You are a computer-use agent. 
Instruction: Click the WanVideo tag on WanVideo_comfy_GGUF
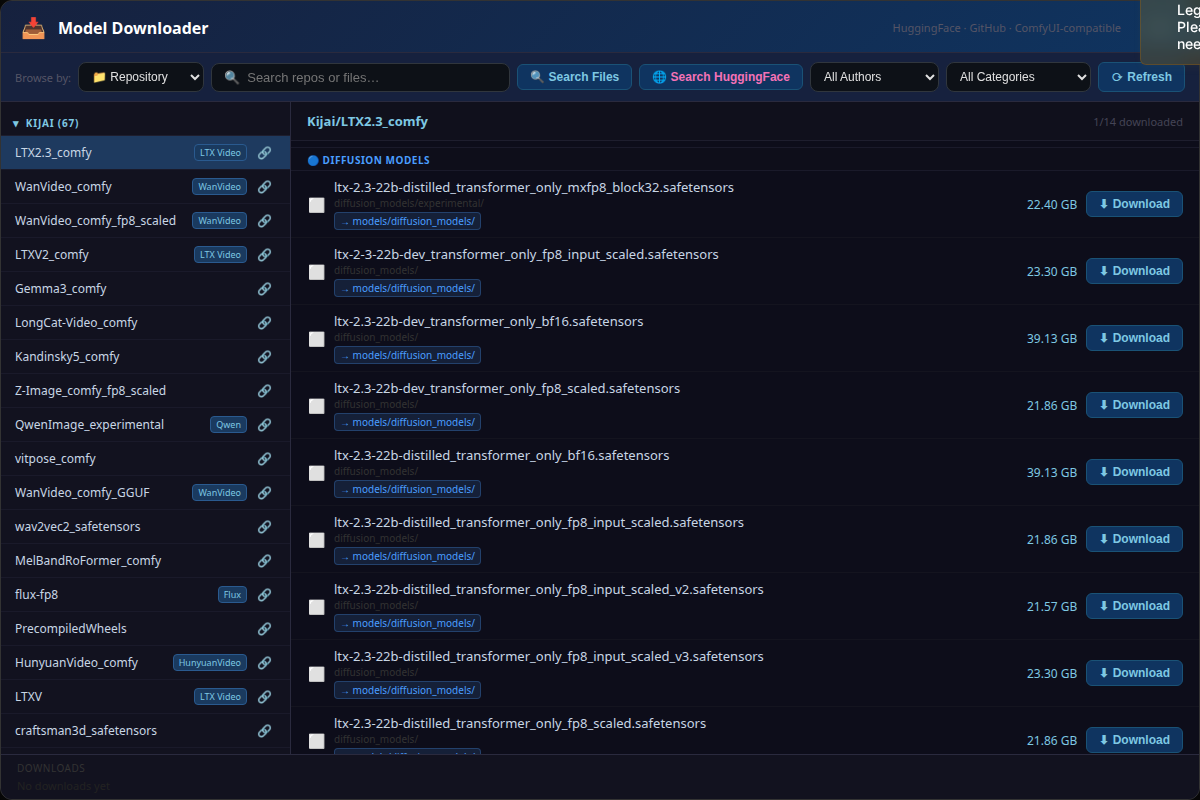(219, 493)
